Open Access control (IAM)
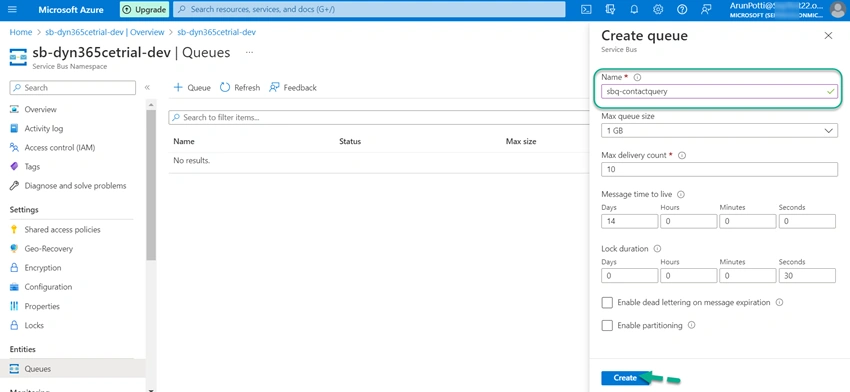 [x=60, y=147]
